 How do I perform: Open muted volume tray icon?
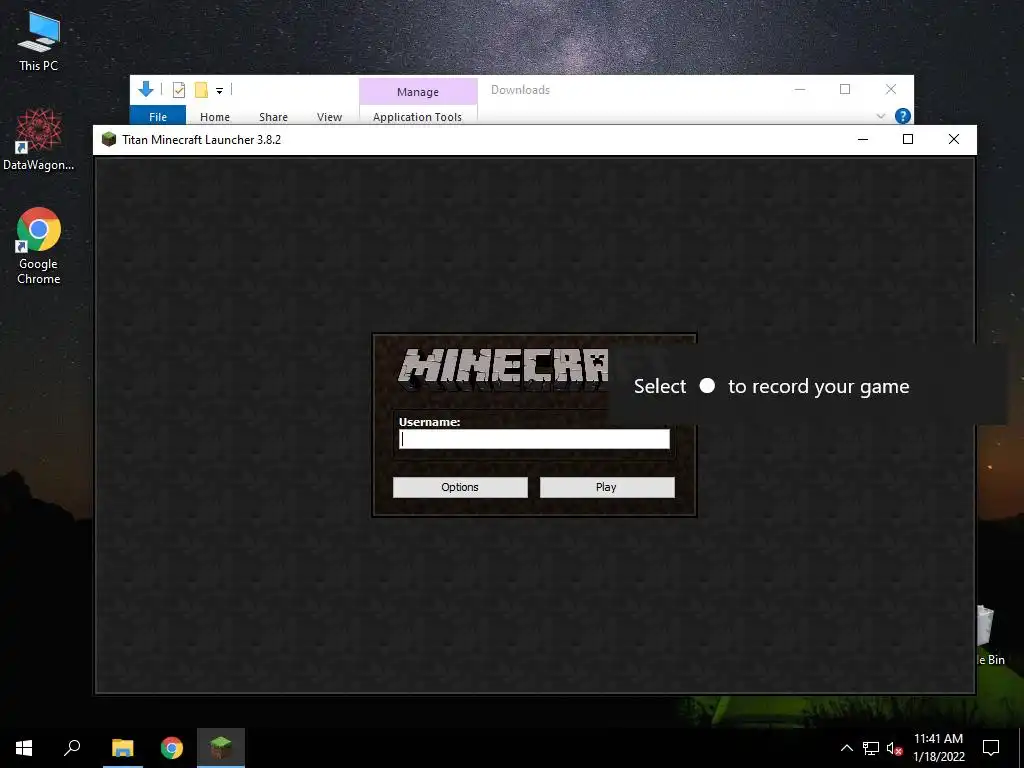point(894,748)
